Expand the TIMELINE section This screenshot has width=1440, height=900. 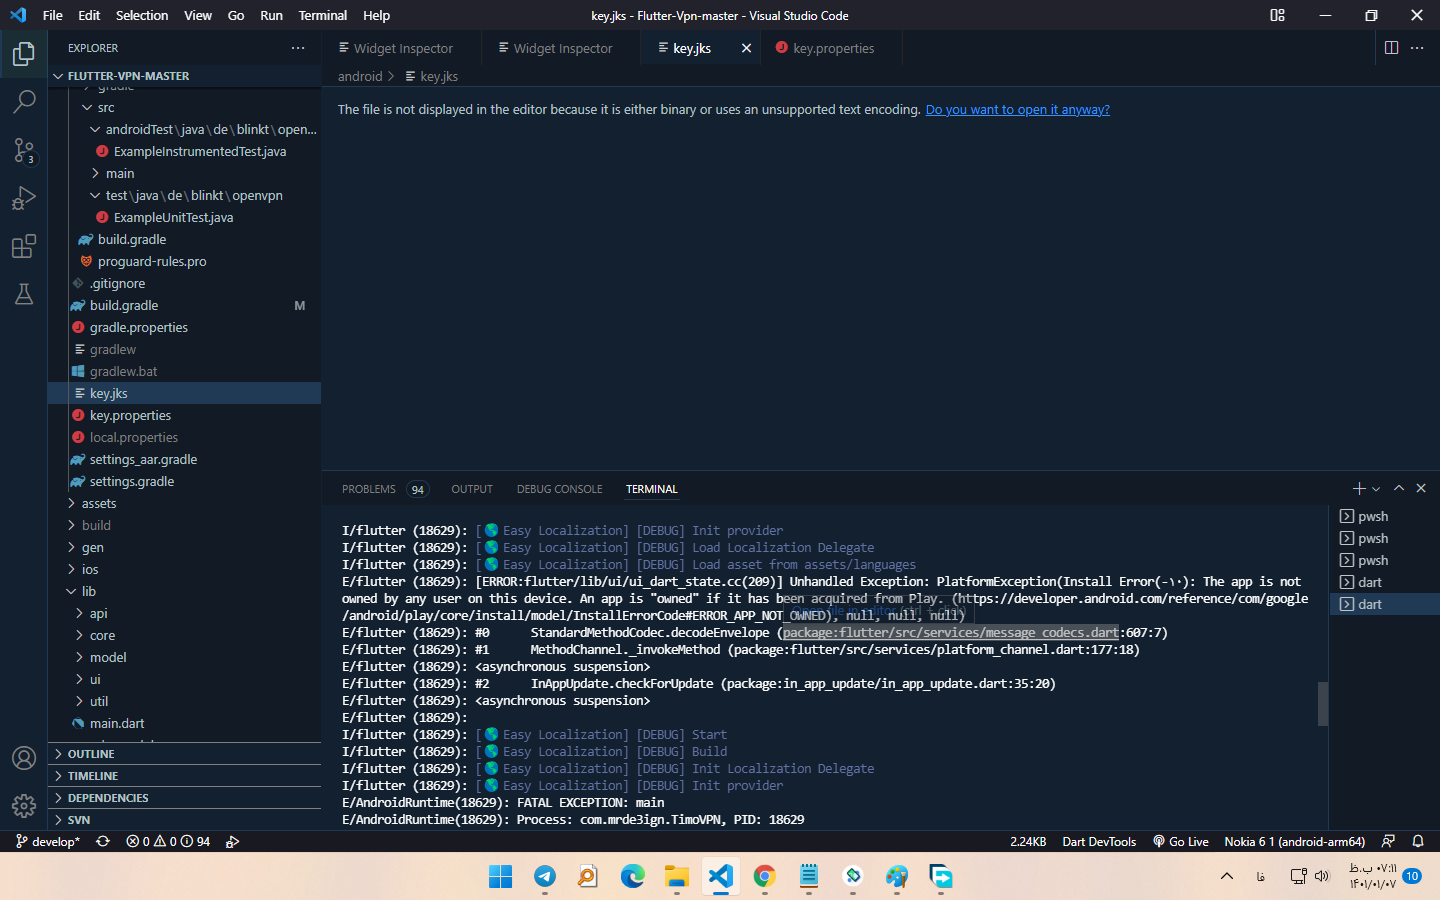pos(184,776)
